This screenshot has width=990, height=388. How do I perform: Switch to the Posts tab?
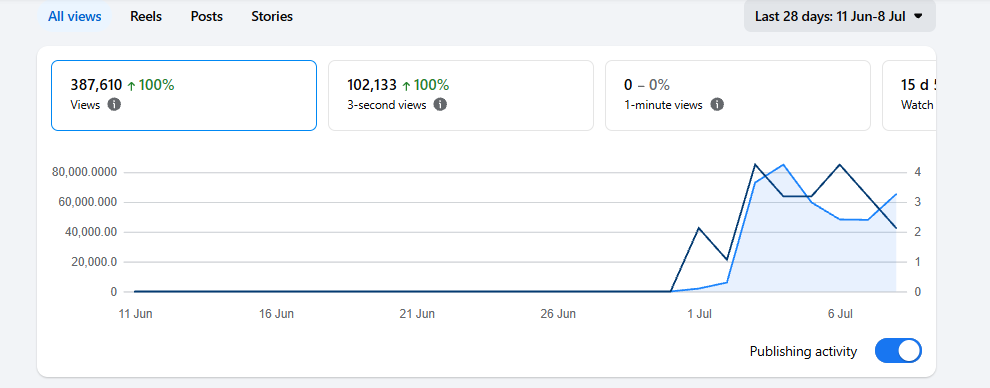tap(206, 16)
